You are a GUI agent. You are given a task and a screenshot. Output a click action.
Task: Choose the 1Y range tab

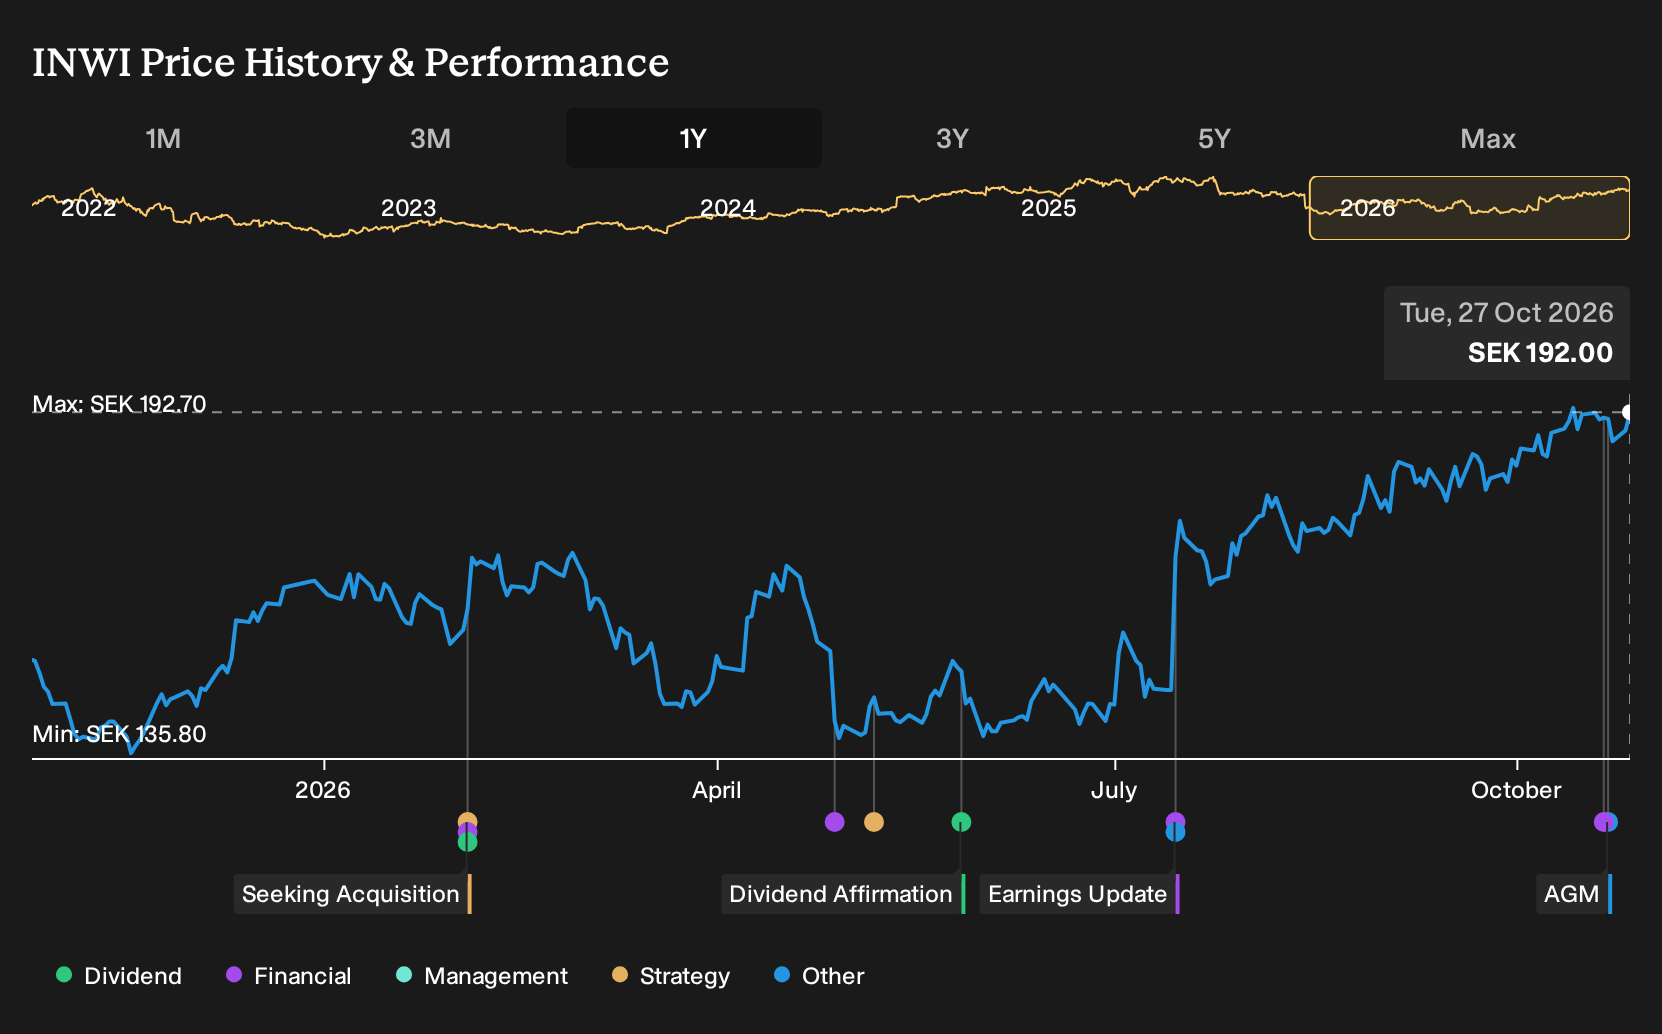point(693,138)
